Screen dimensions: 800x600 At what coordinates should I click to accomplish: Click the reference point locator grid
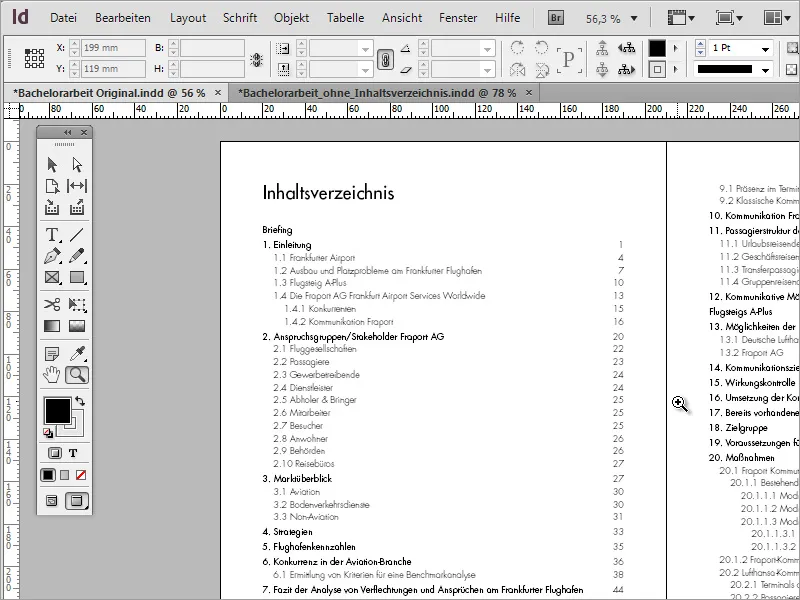click(34, 58)
